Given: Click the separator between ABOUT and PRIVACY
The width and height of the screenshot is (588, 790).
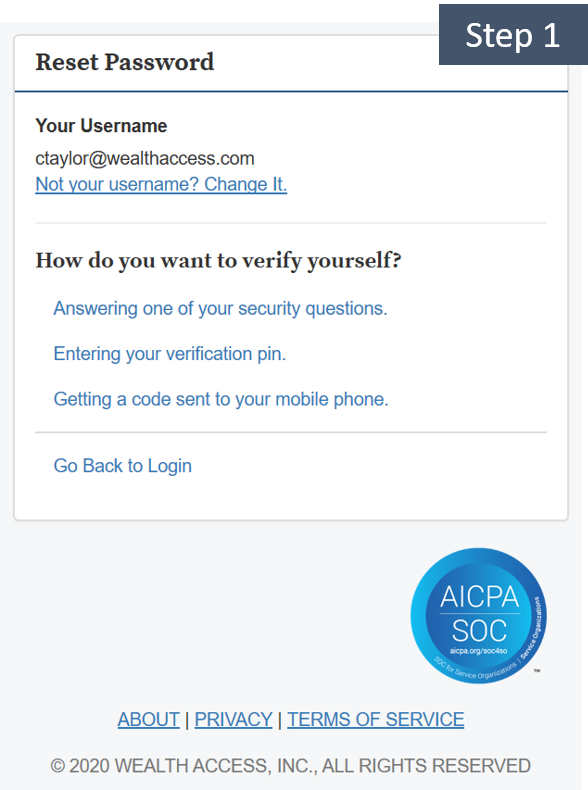Looking at the screenshot, I should click(x=187, y=719).
